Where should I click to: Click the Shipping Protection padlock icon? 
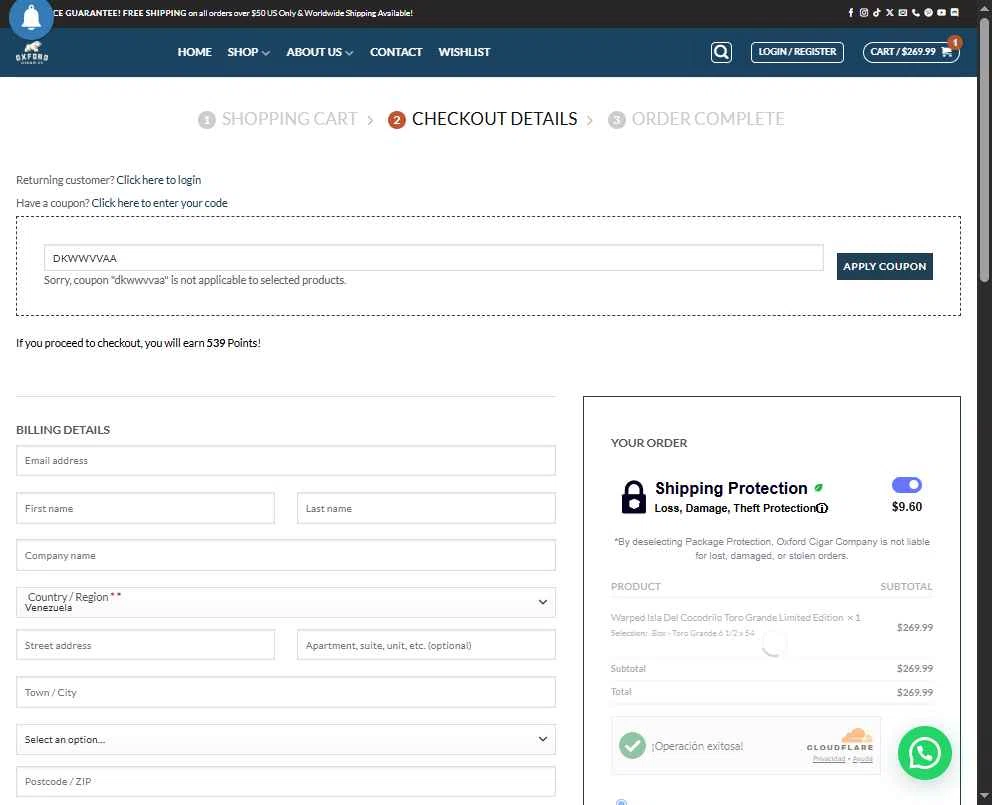633,497
